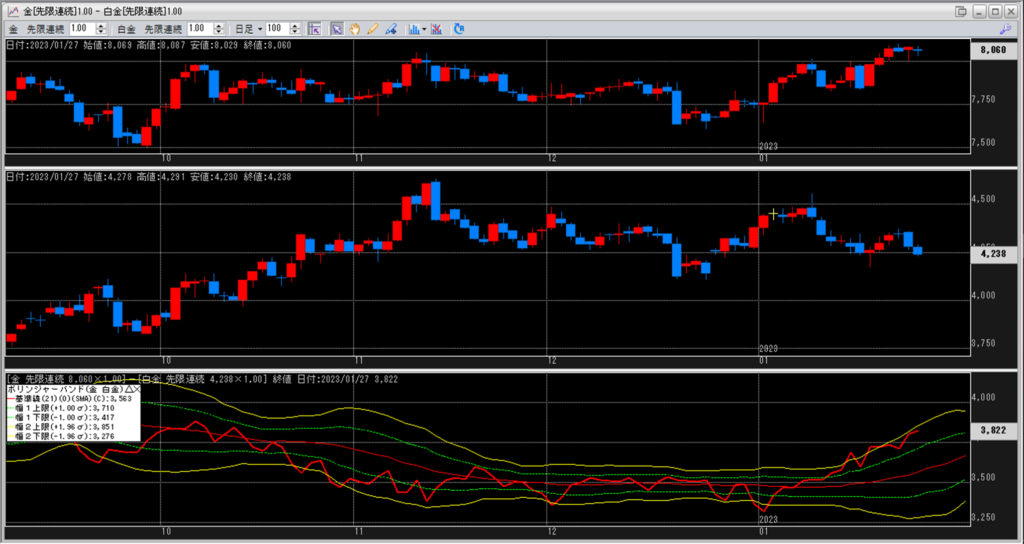This screenshot has width=1024, height=544.
Task: Click the reload chart icon
Action: point(459,29)
